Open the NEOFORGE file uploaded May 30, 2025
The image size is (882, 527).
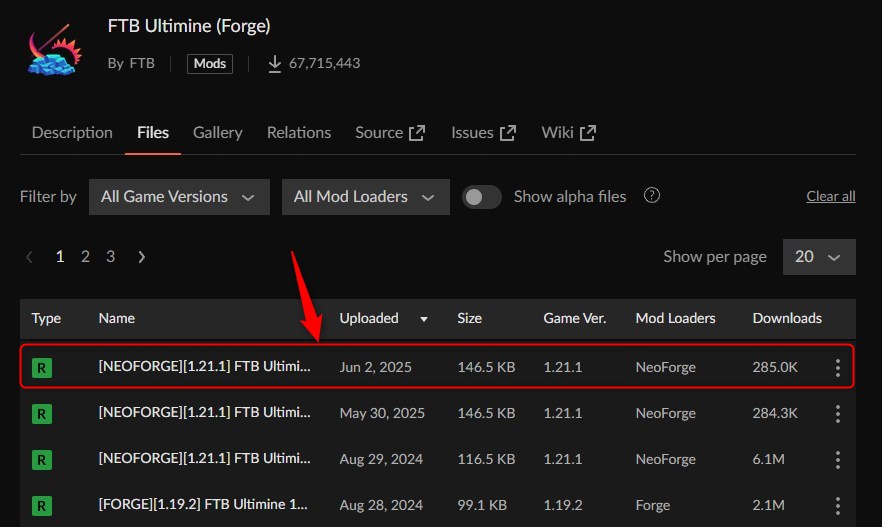pos(204,413)
